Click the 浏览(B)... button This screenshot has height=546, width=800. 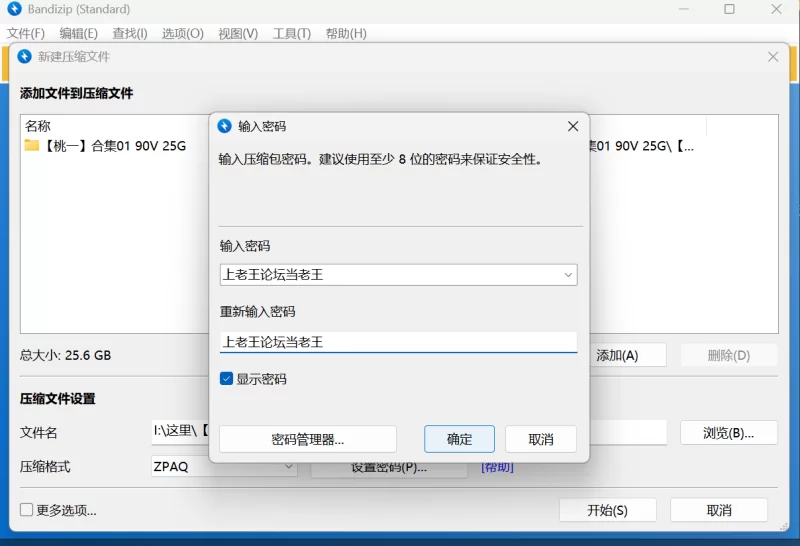729,433
